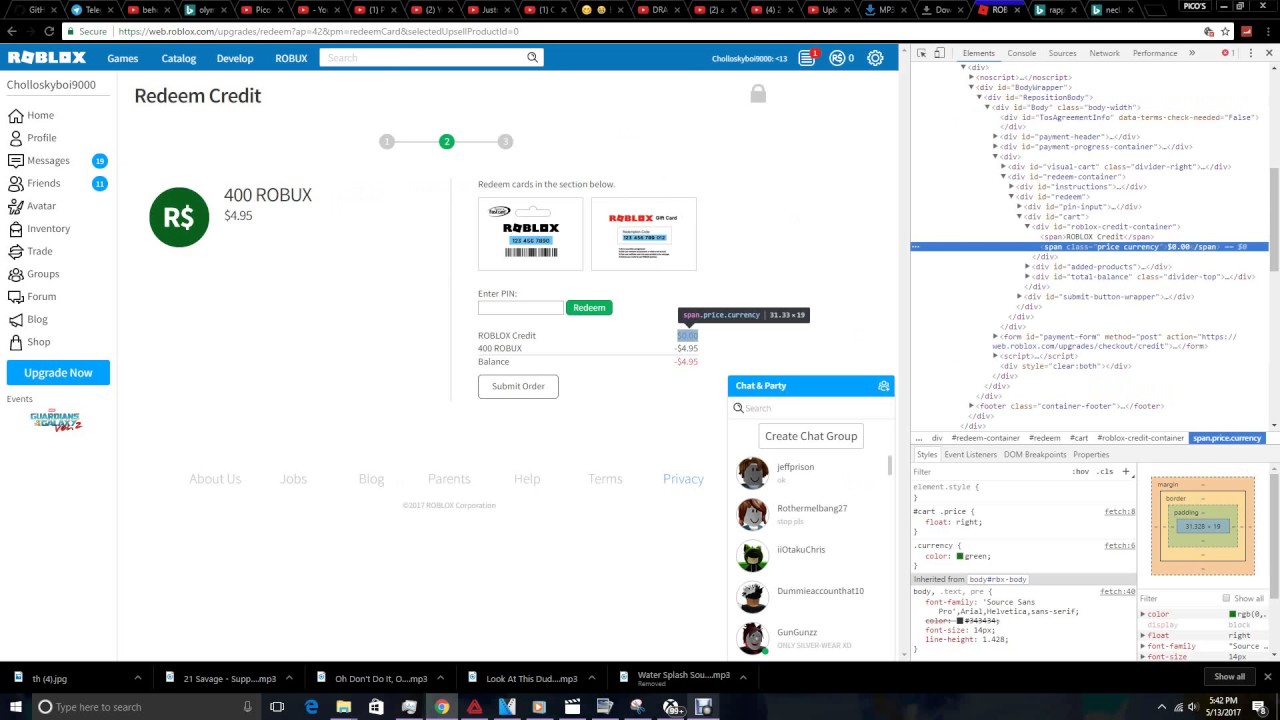Viewport: 1280px width, 720px height.
Task: Expand the div id="total-balance" node
Action: [x=1027, y=277]
